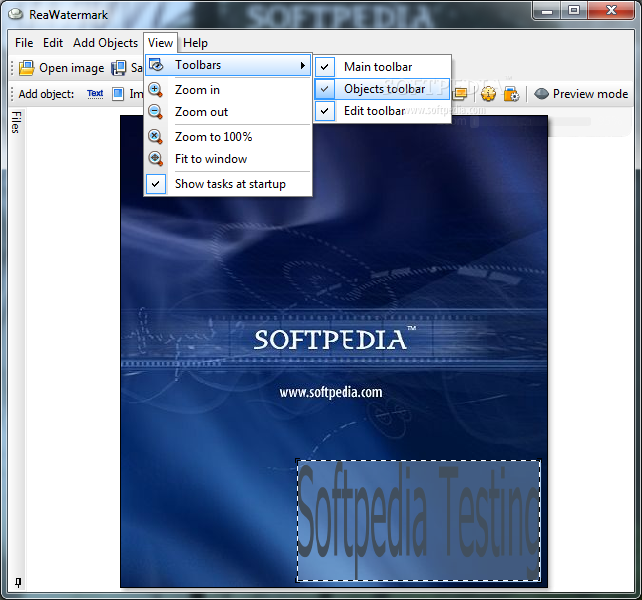Click the Text object icon in Add object bar

95,94
